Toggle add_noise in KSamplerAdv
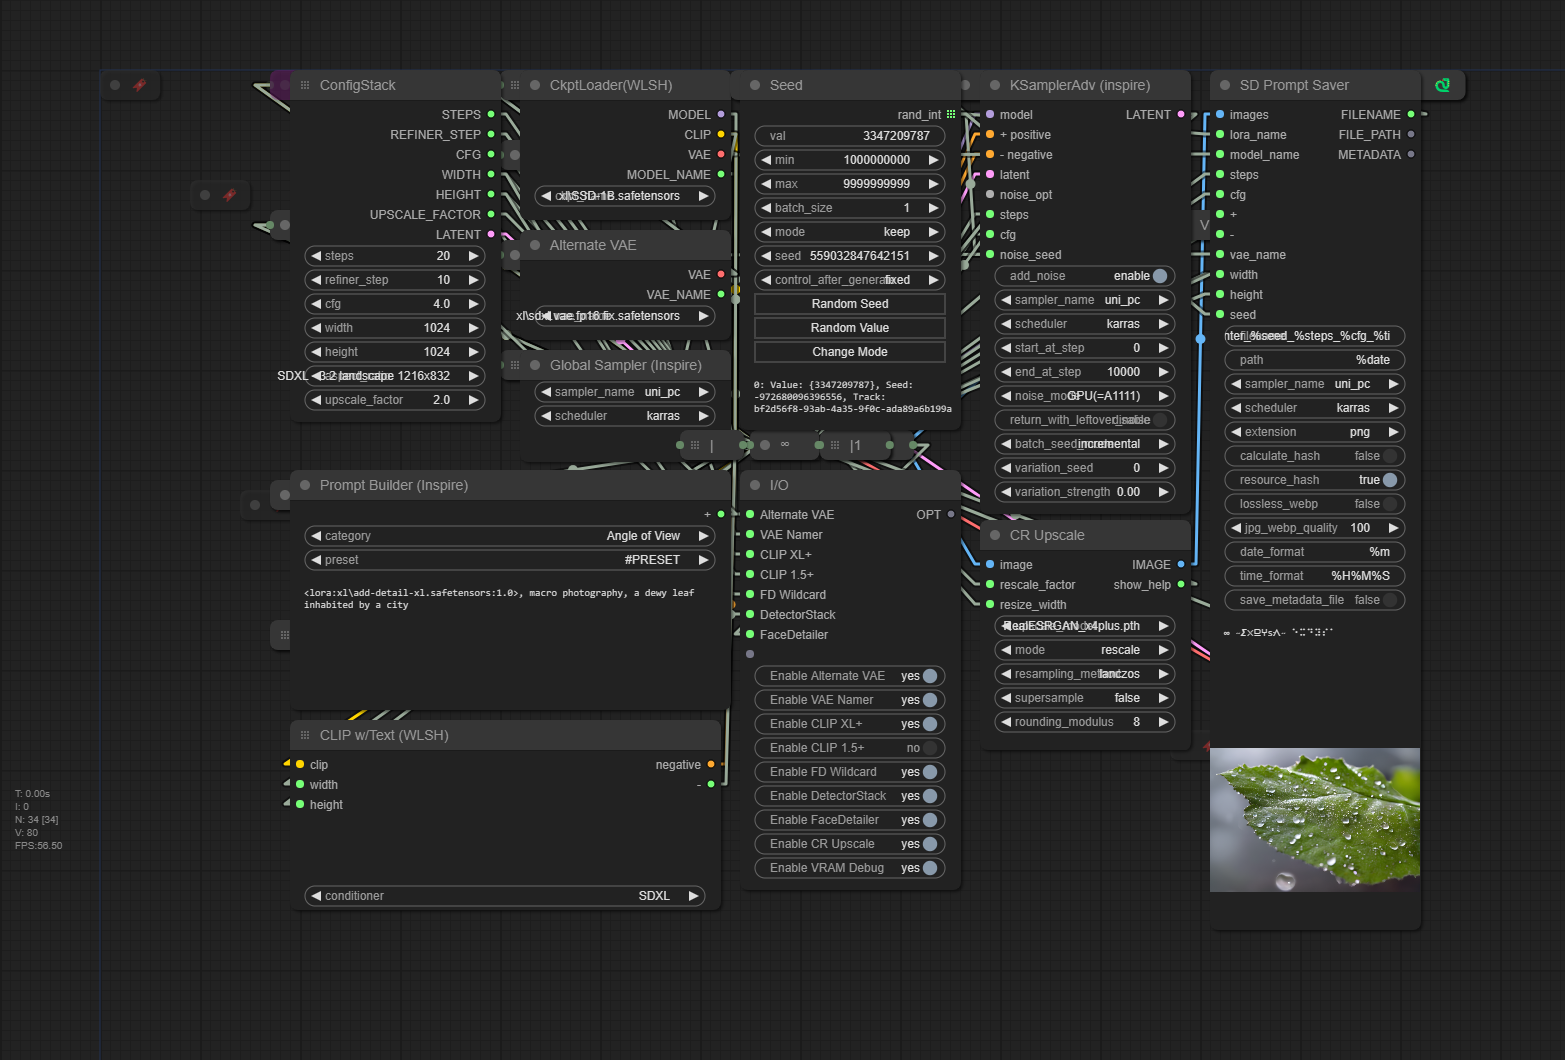Viewport: 1565px width, 1060px height. [x=1159, y=276]
